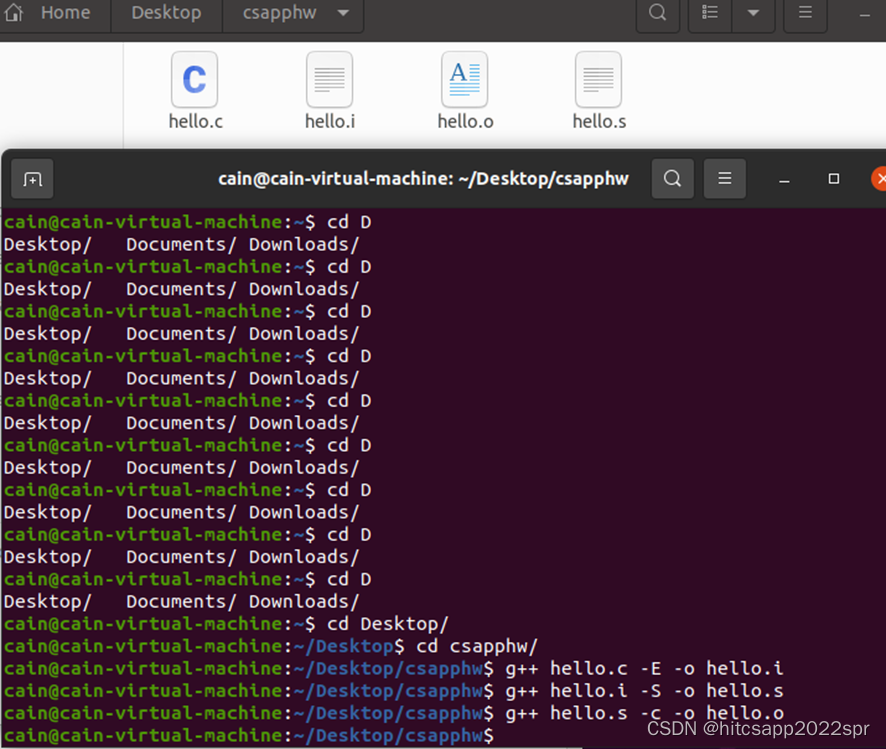Click the hello.s file name label
This screenshot has width=886, height=749.
599,121
